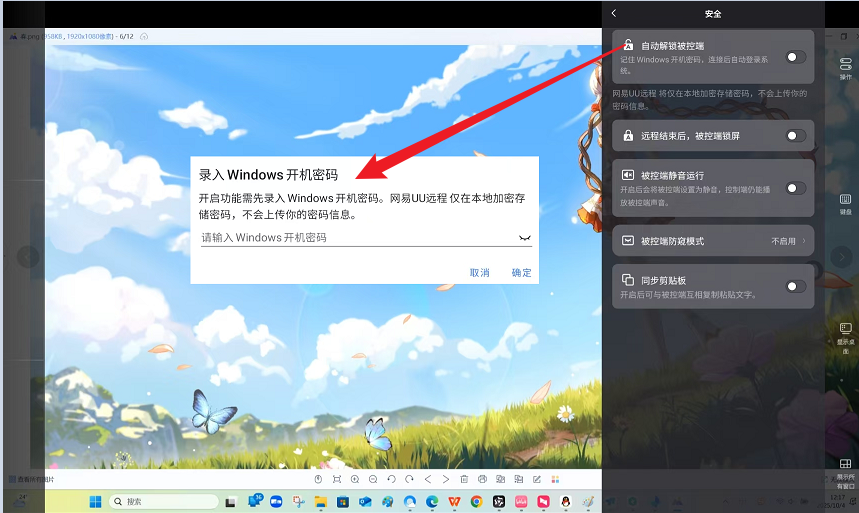The image size is (859, 513).
Task: Delete the image with trash icon
Action: click(x=464, y=480)
